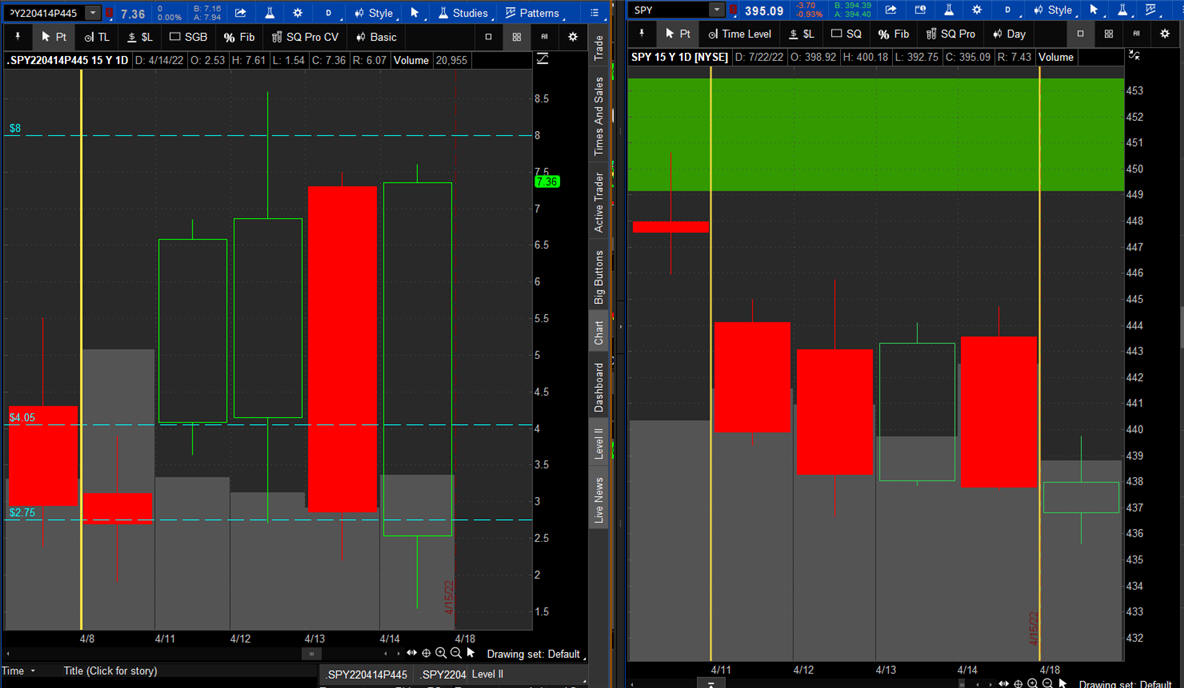Select the Fib tool in right chart
This screenshot has width=1184, height=688.
point(894,34)
